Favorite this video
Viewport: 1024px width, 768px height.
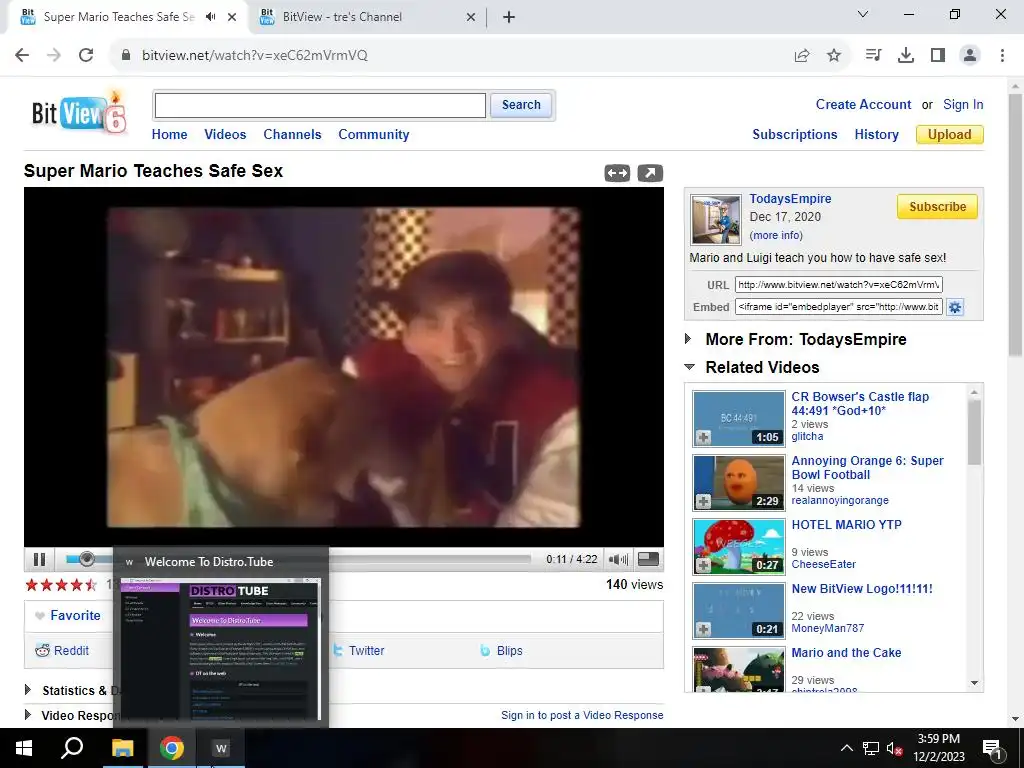point(68,615)
